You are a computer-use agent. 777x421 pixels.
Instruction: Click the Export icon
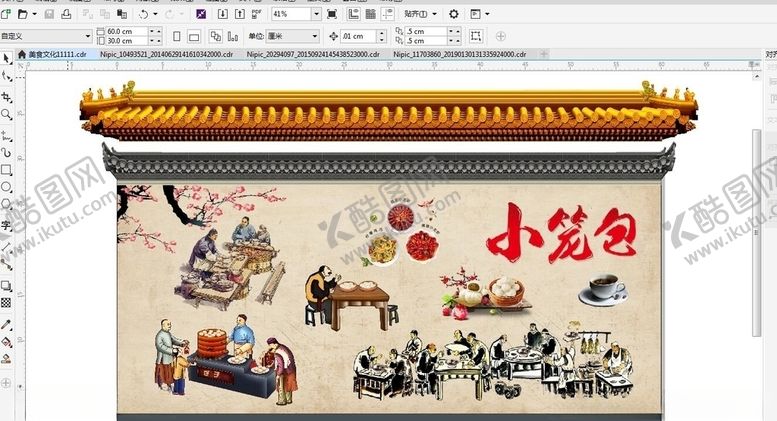240,14
